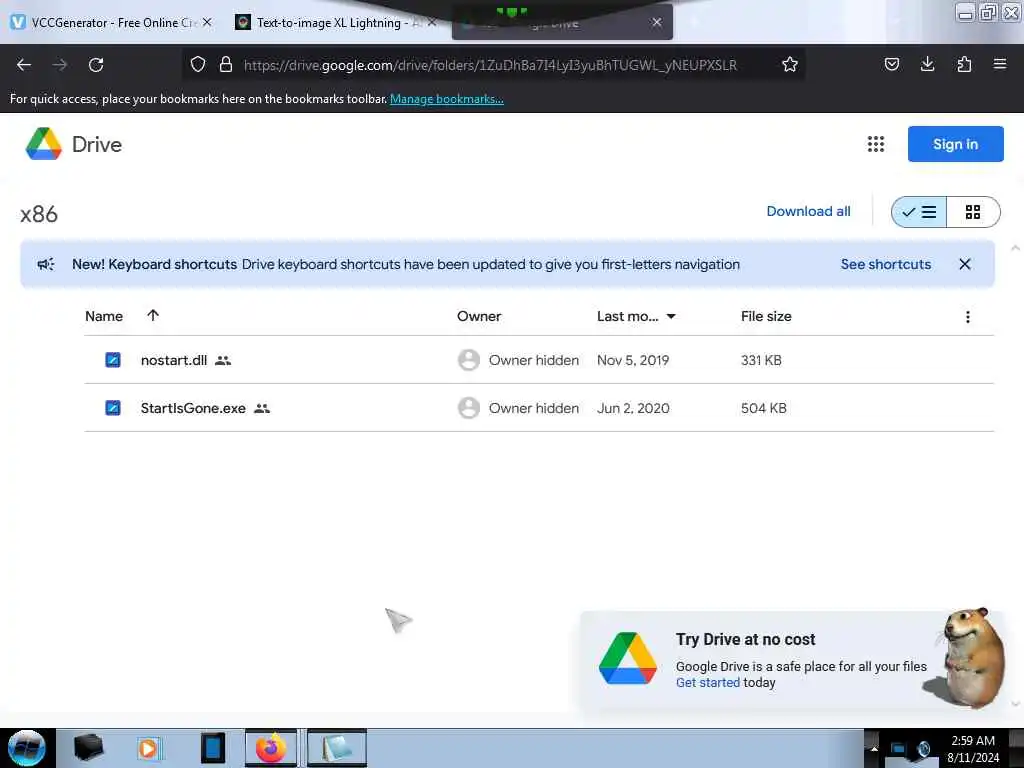Click the Google Drive logo

[x=44, y=144]
